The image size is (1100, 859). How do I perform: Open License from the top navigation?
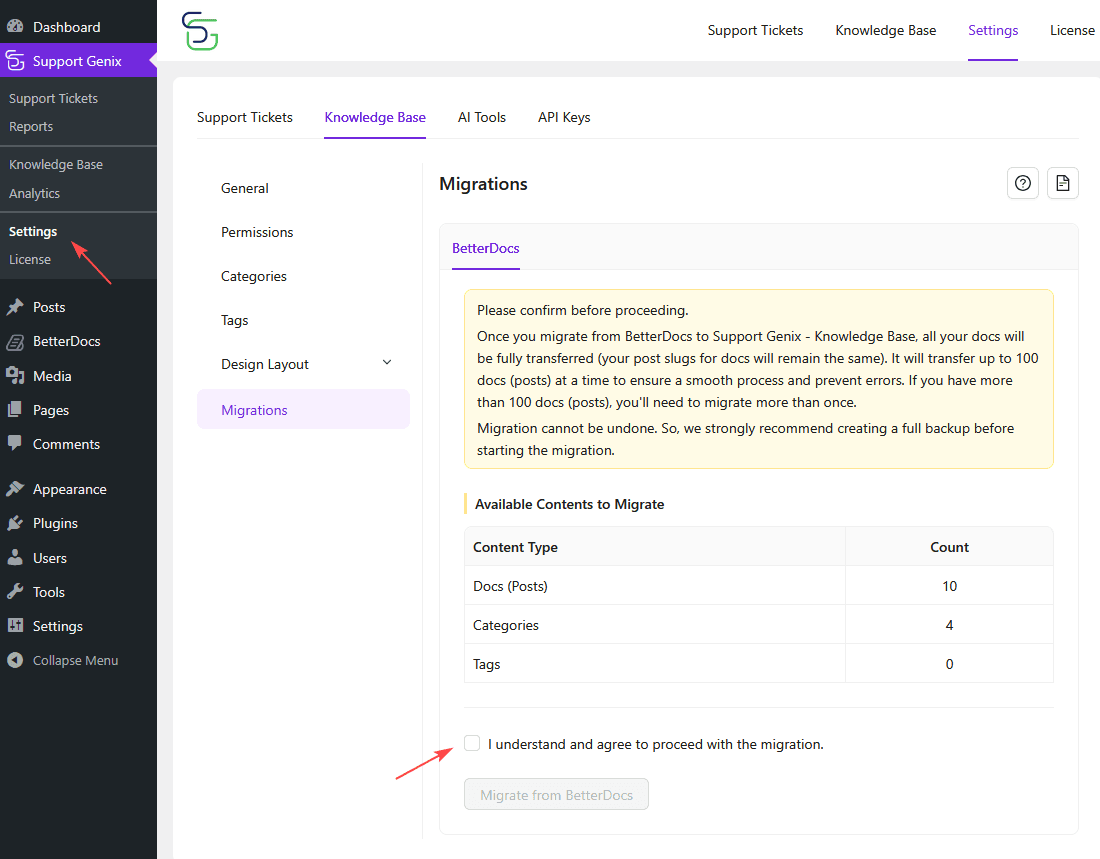coord(1072,30)
